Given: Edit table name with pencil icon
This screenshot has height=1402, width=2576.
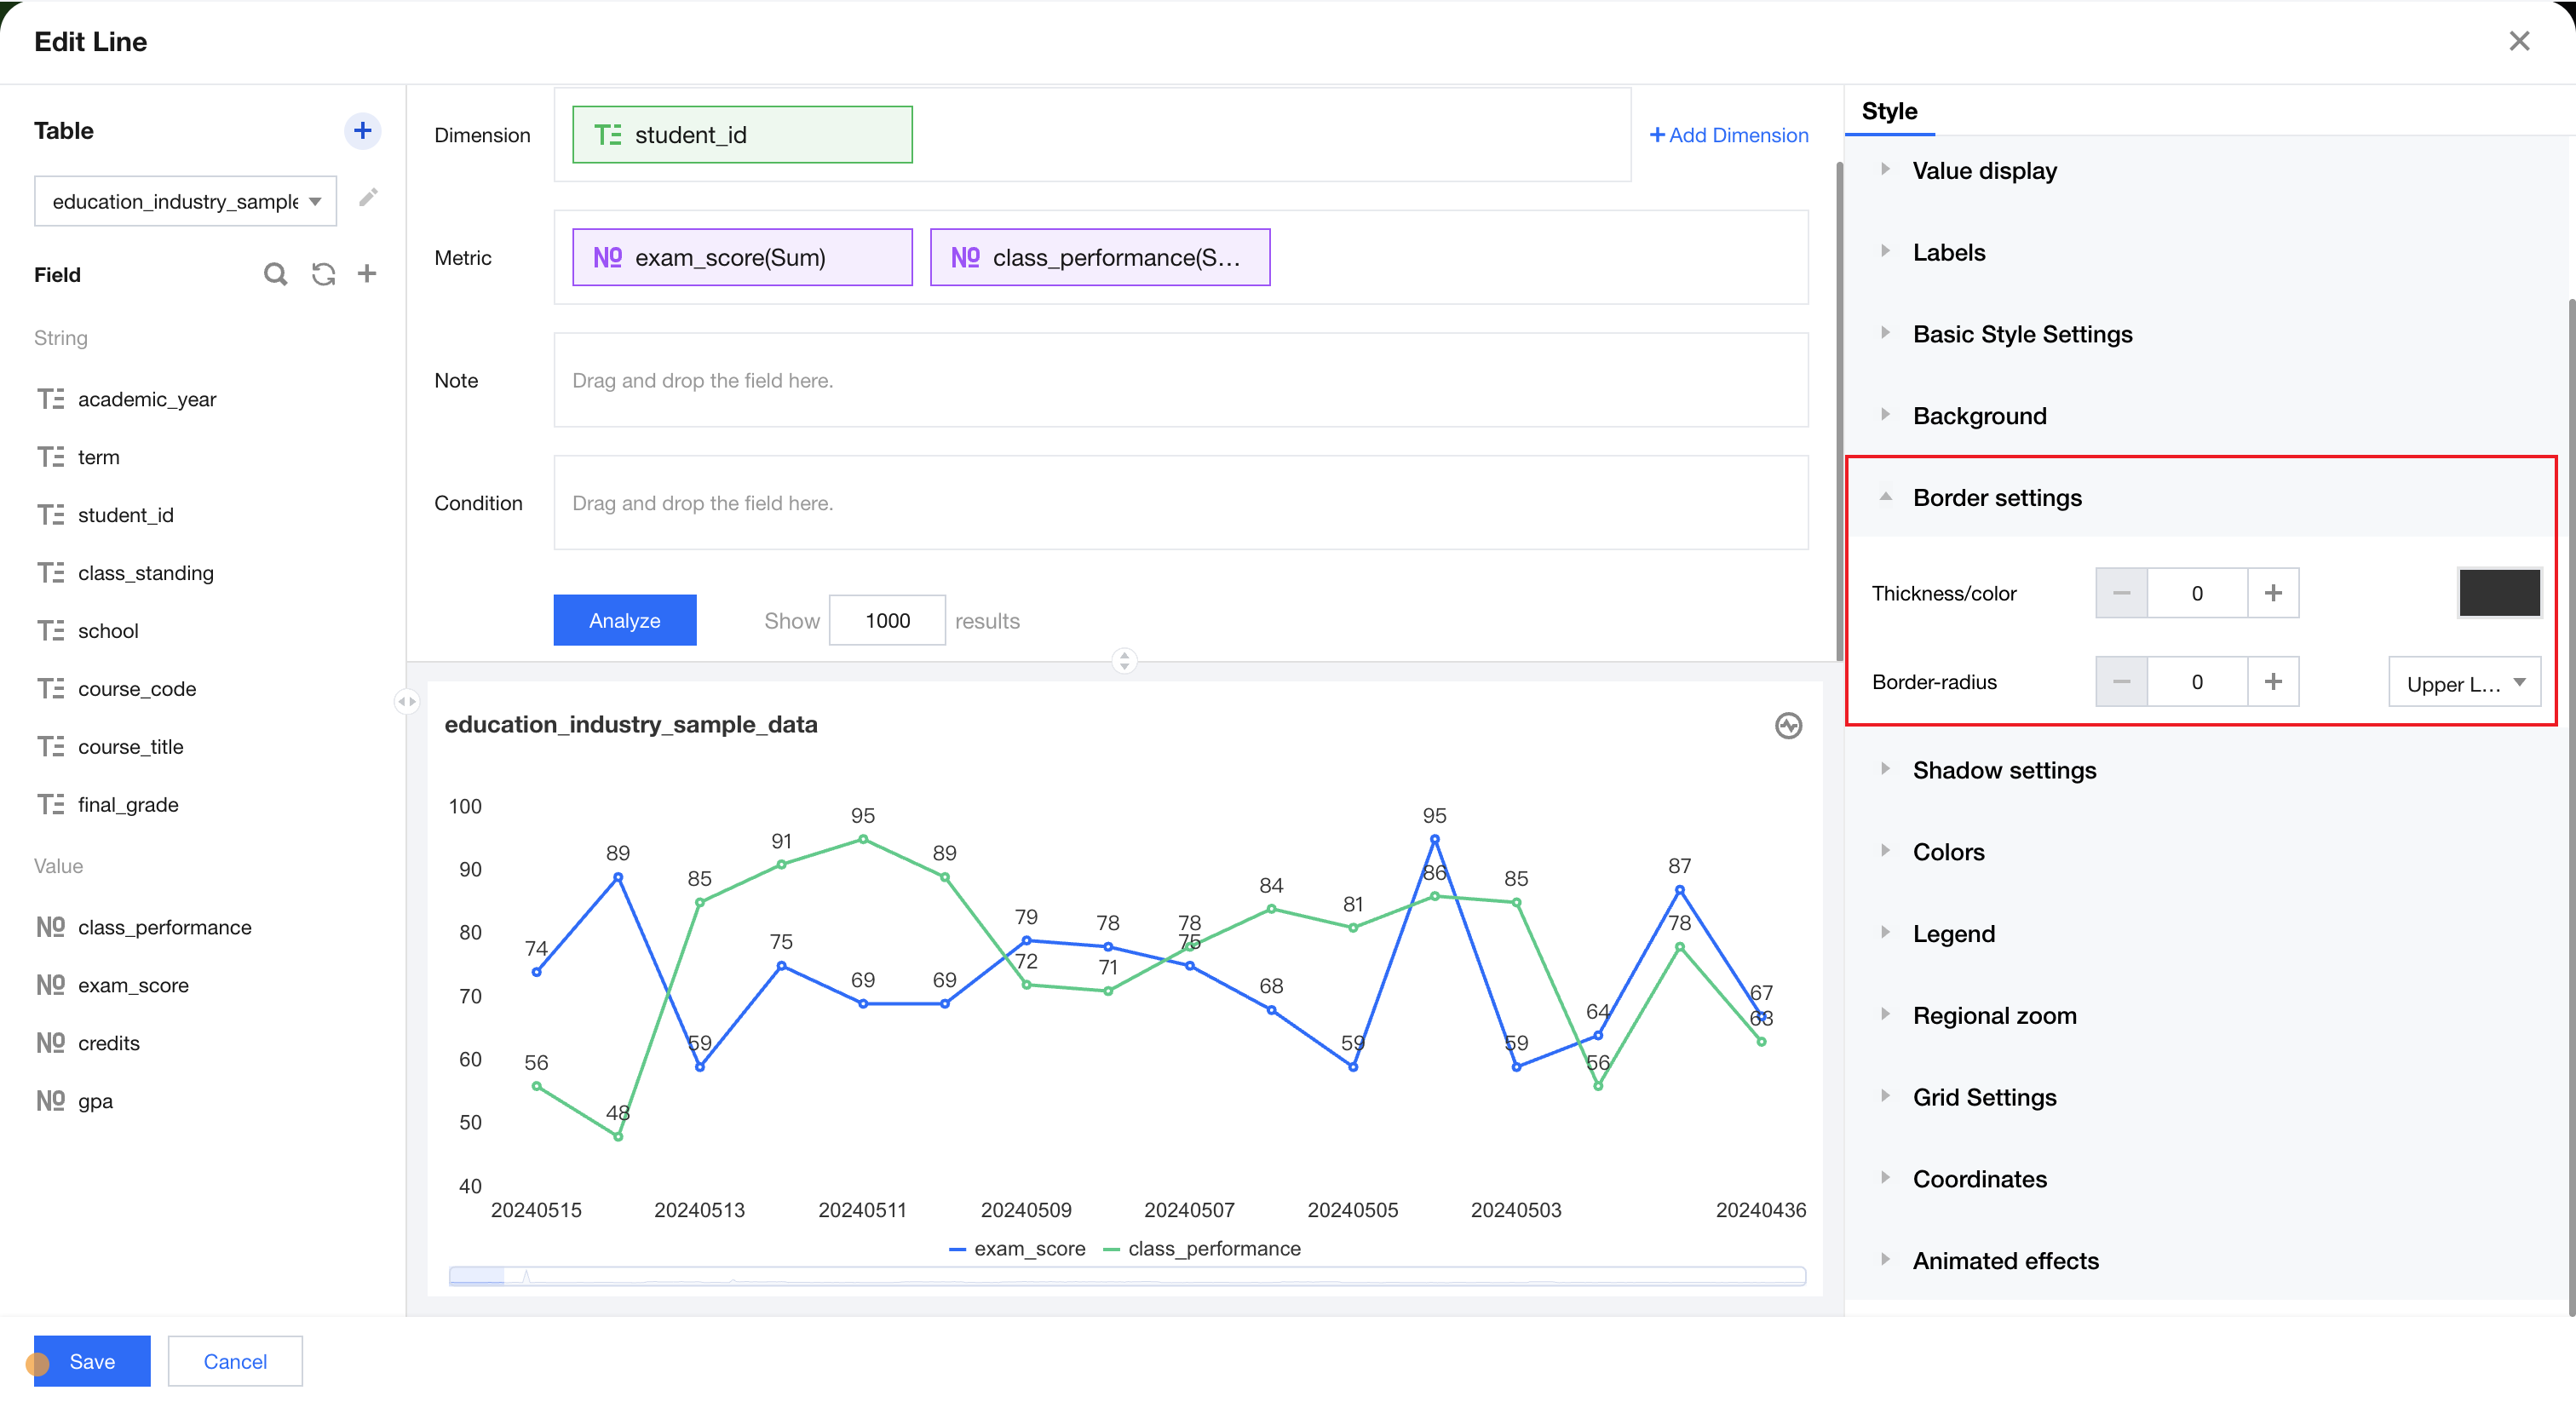Looking at the screenshot, I should click(x=368, y=198).
